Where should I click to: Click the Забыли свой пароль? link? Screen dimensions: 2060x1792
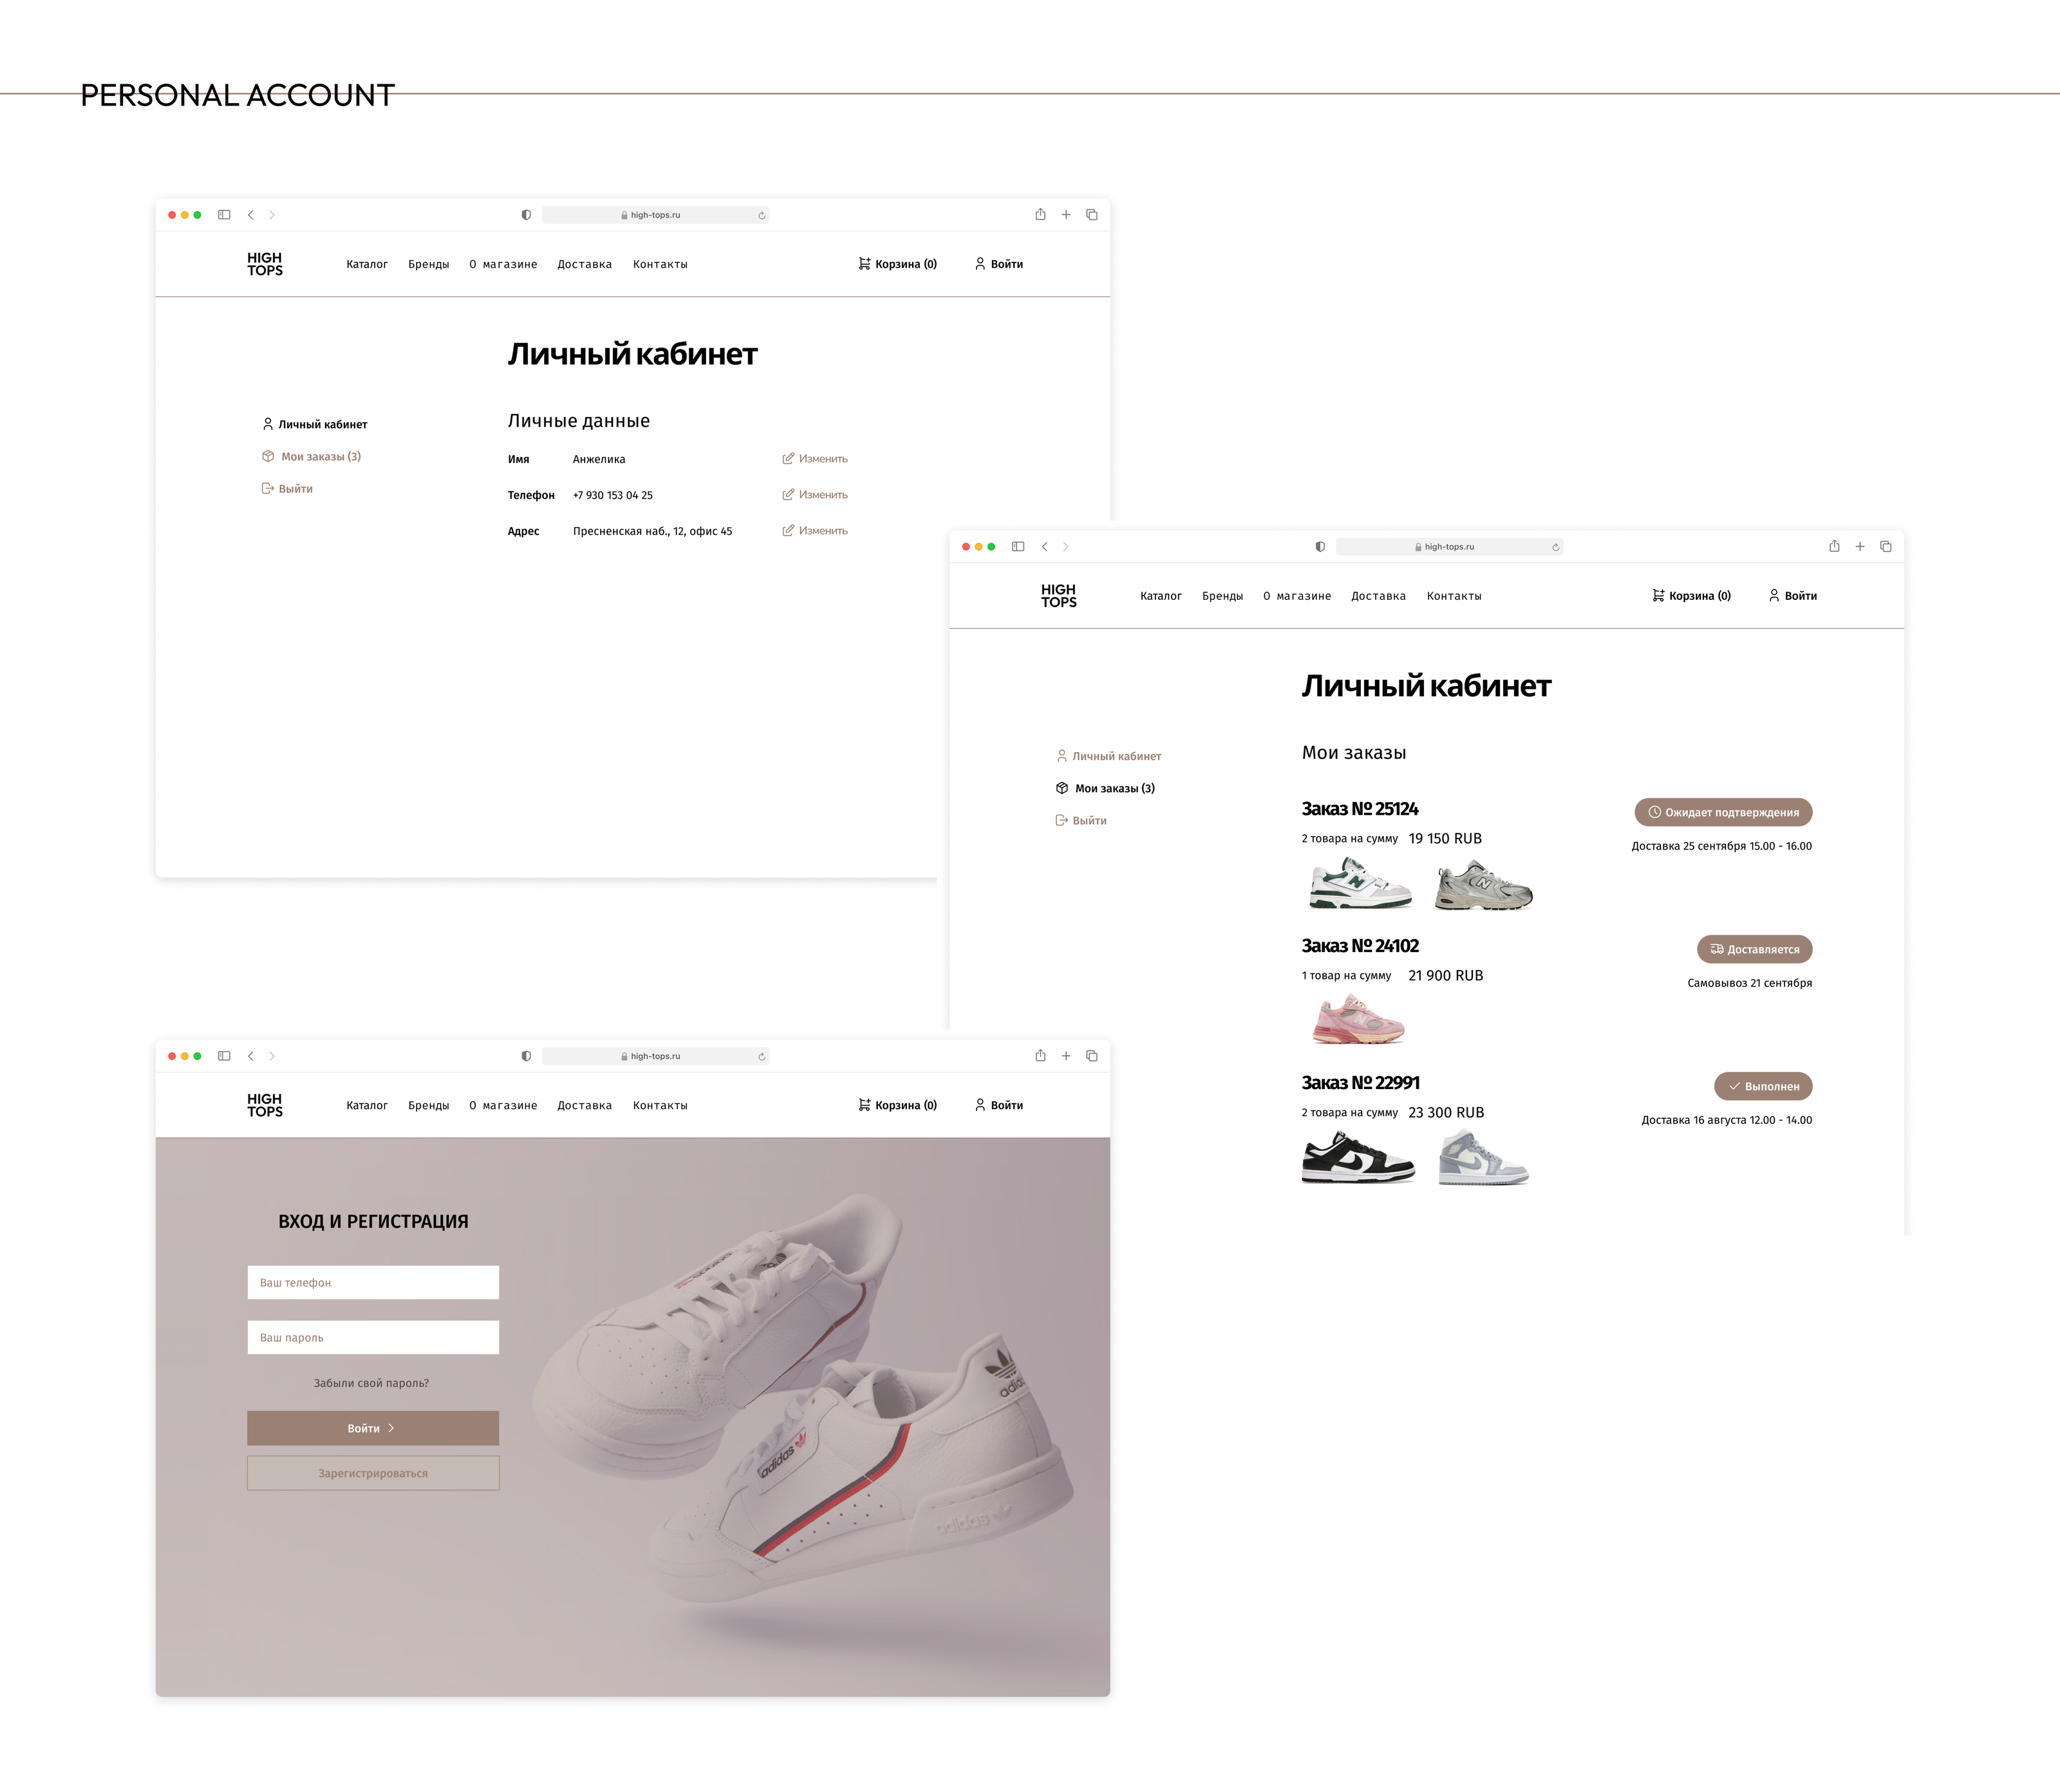click(371, 1384)
